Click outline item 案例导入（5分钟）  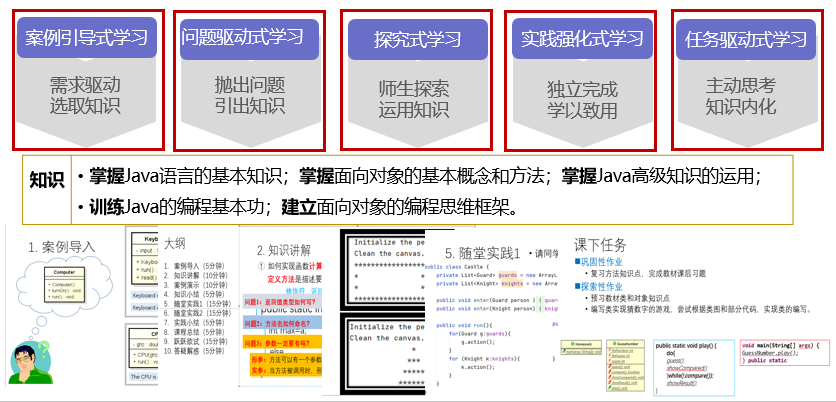[x=195, y=266]
